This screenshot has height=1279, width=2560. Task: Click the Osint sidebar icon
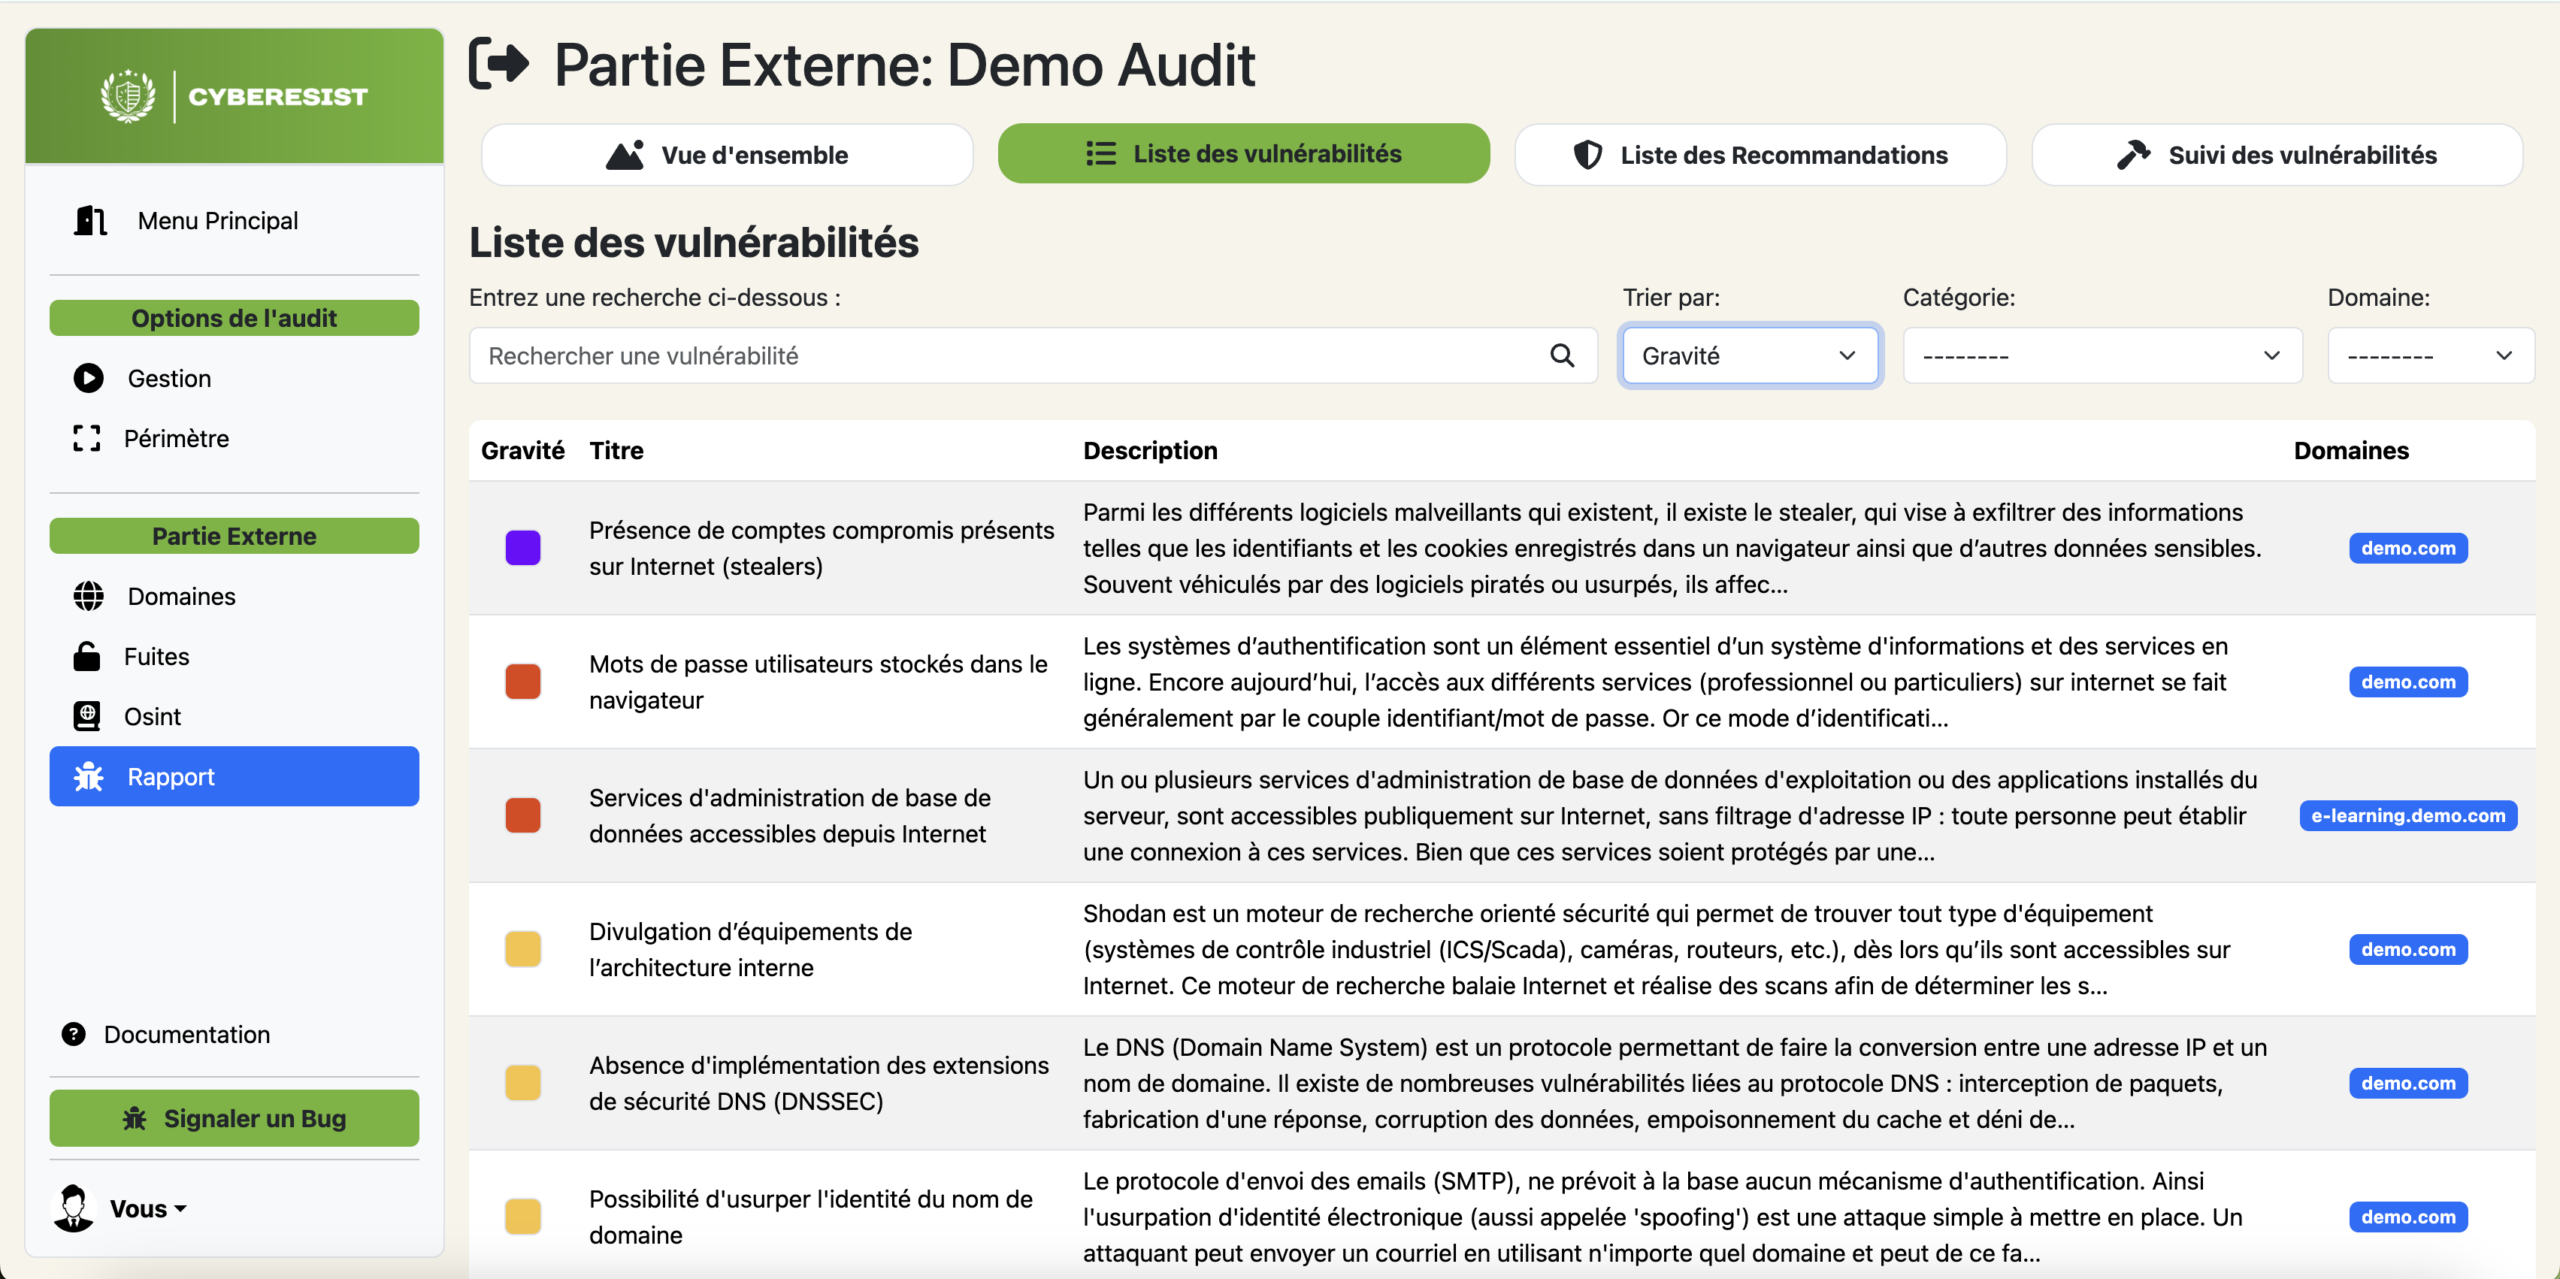(87, 716)
